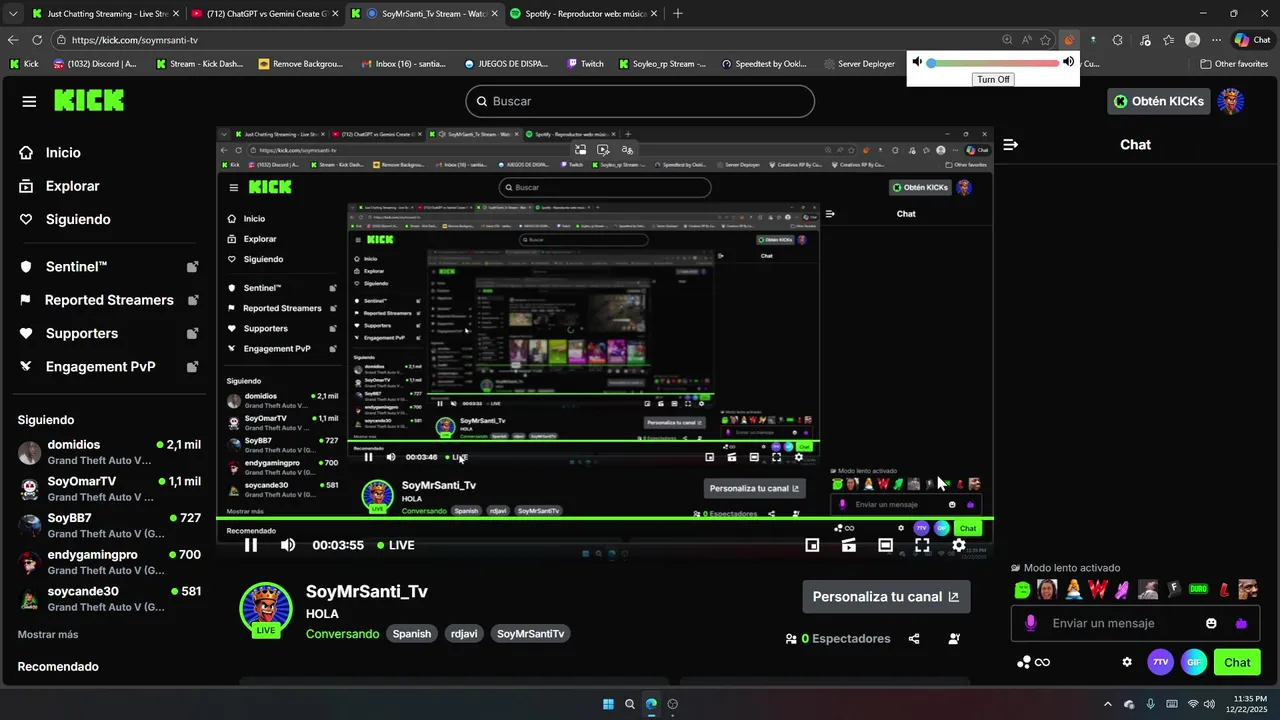Toggle theater mode in player
This screenshot has width=1280, height=720.
point(885,545)
